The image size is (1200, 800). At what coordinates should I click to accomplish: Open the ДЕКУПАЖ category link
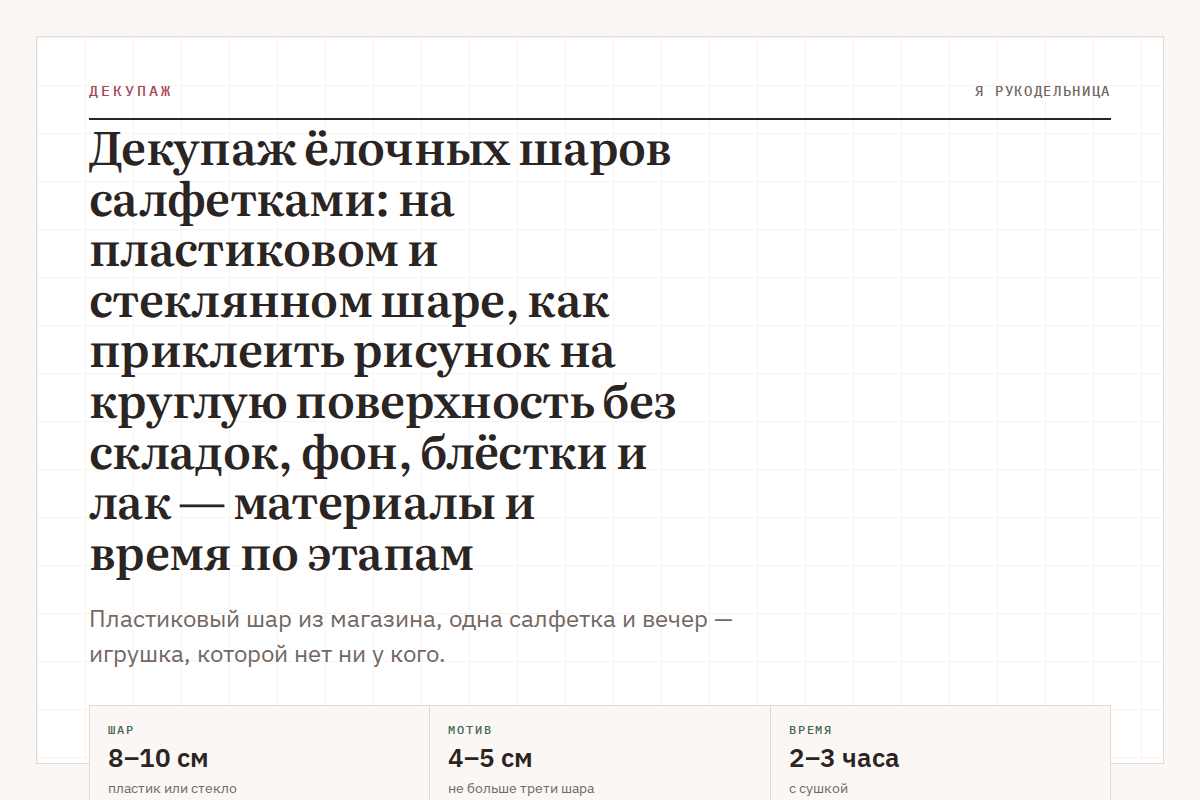pos(130,91)
